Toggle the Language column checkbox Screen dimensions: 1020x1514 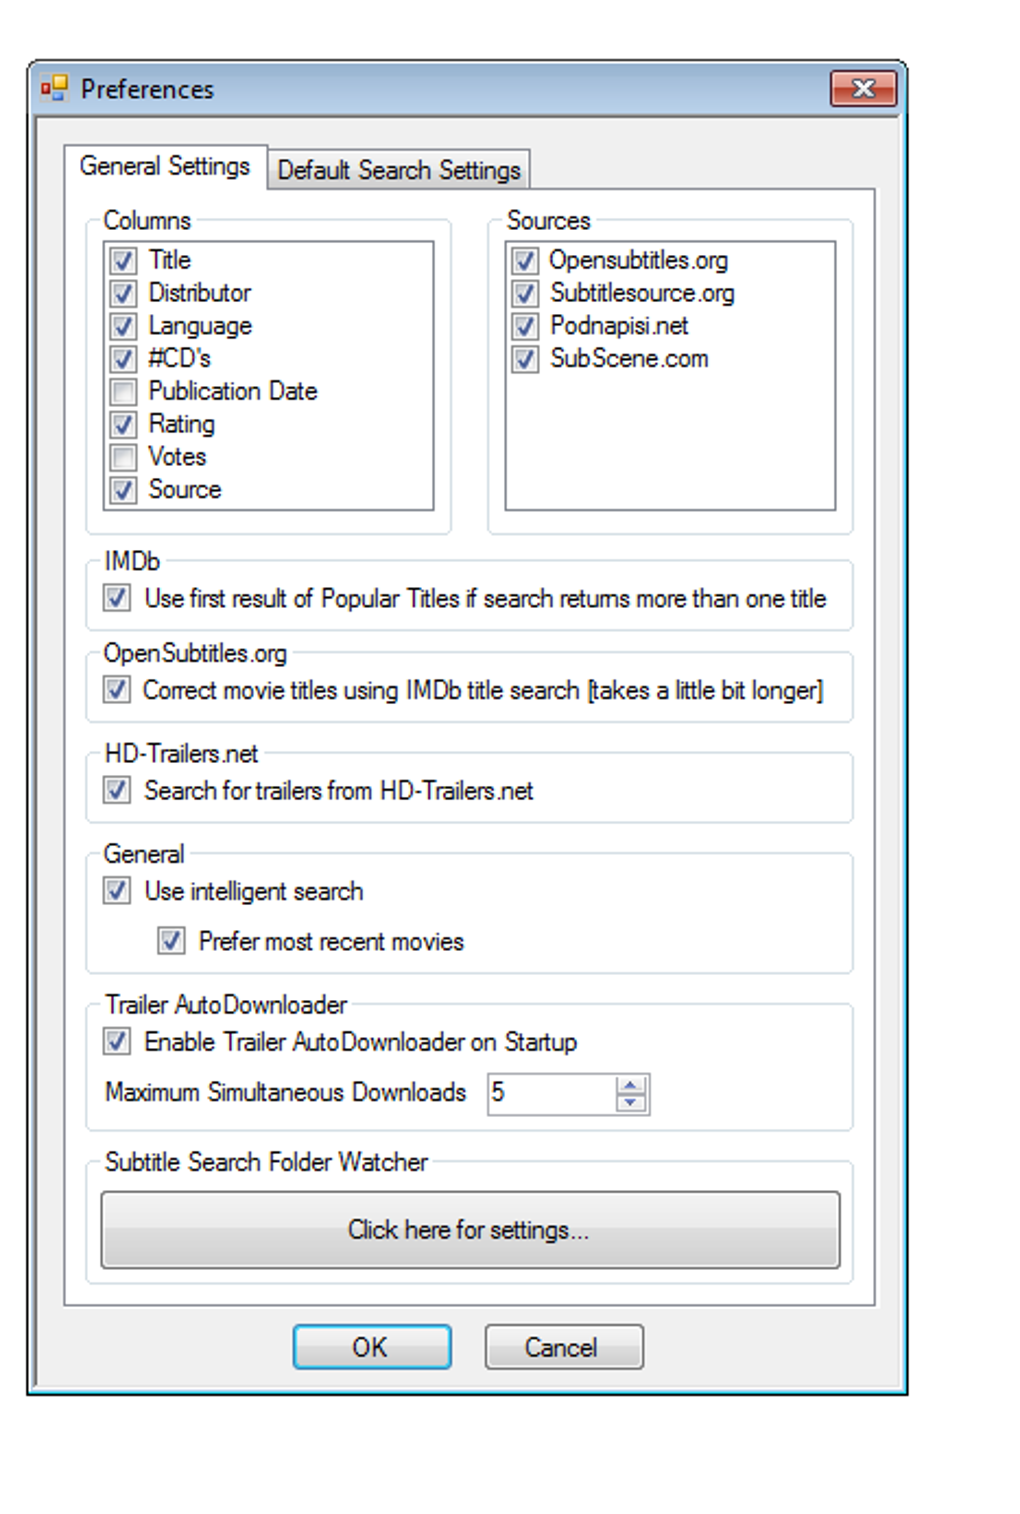pos(121,326)
